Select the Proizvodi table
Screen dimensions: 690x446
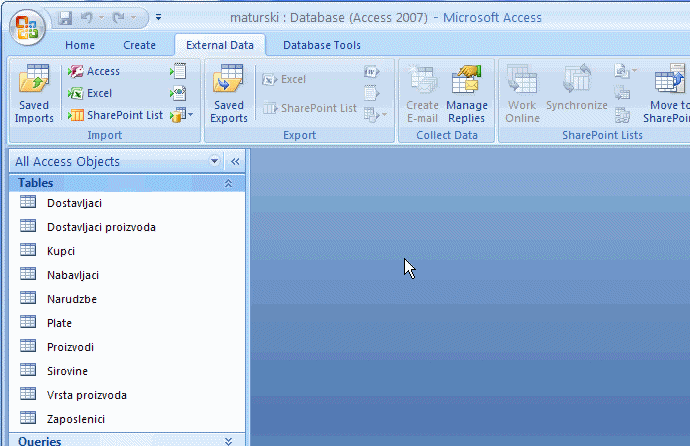127,347
